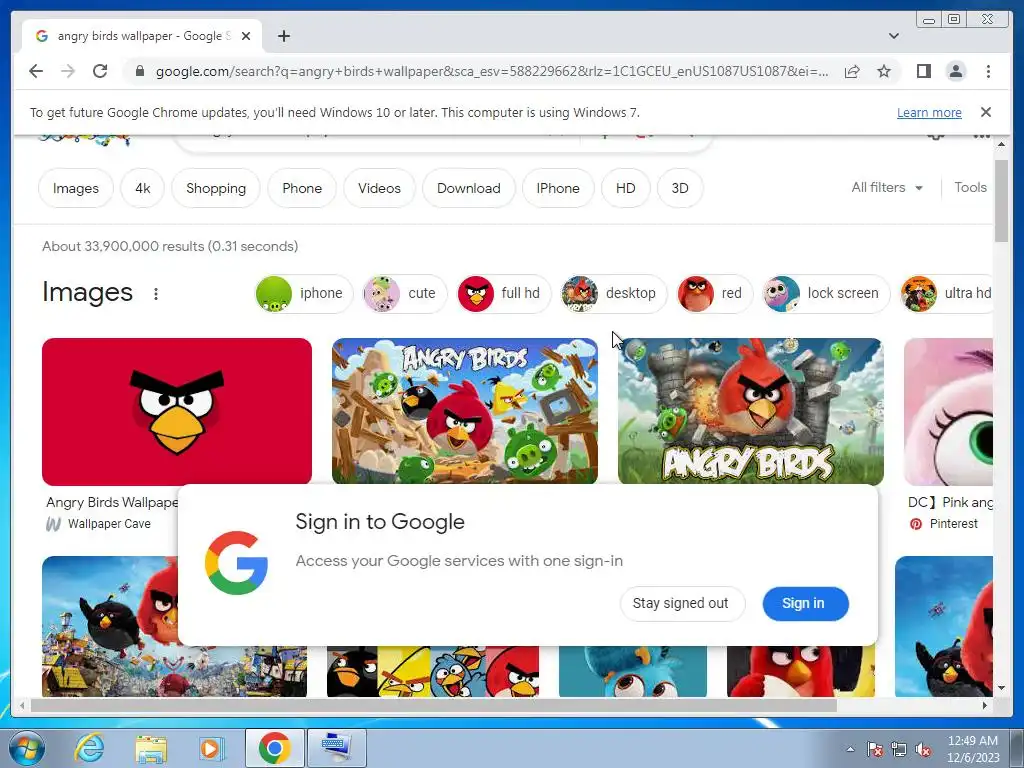Viewport: 1024px width, 768px height.
Task: Click the vertical scrollbar thumb
Action: [x=1001, y=200]
